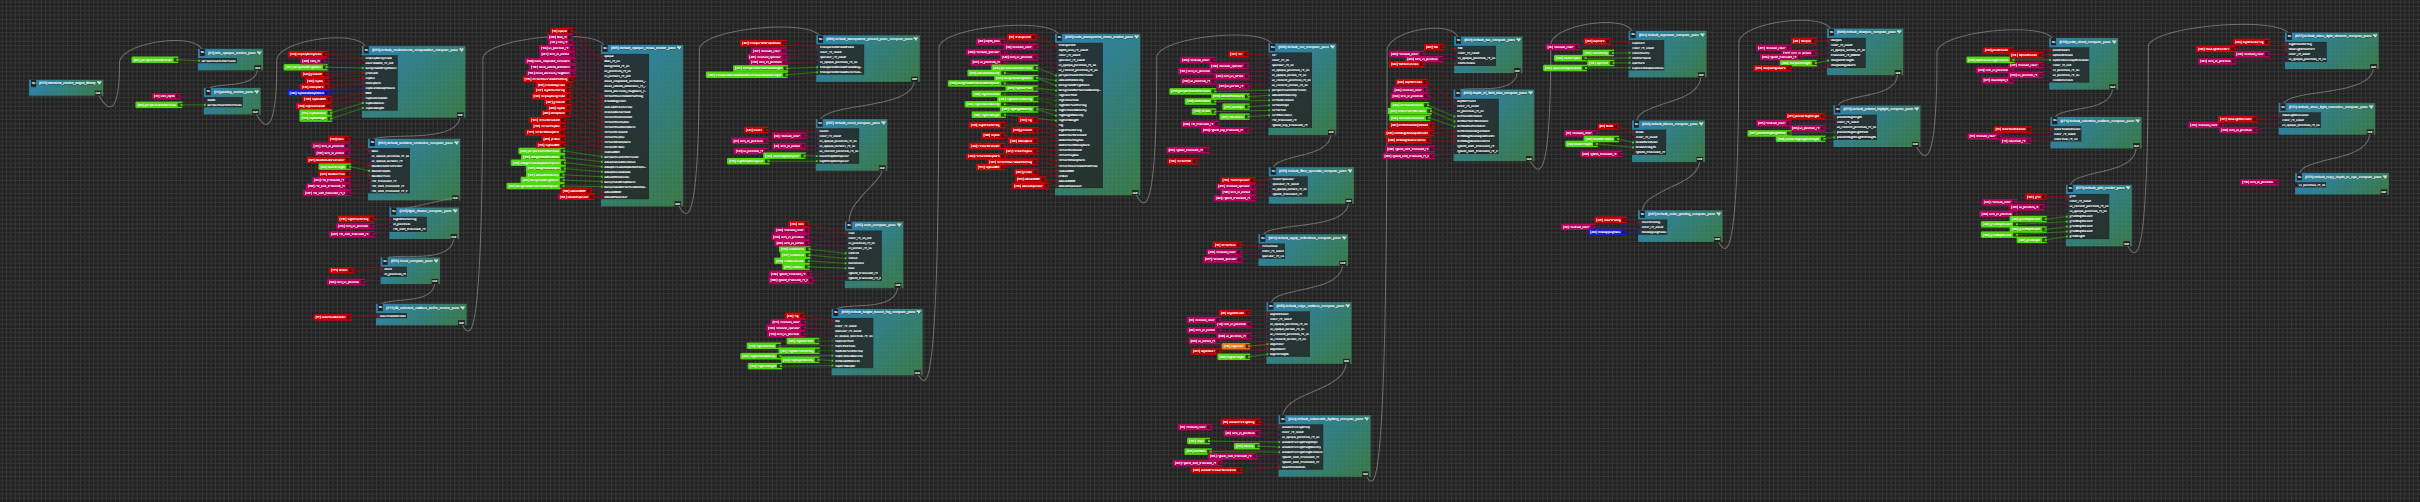This screenshot has width=2420, height=502.
Task: Click header icon of default_taa_compute_pass node
Action: pos(1458,40)
